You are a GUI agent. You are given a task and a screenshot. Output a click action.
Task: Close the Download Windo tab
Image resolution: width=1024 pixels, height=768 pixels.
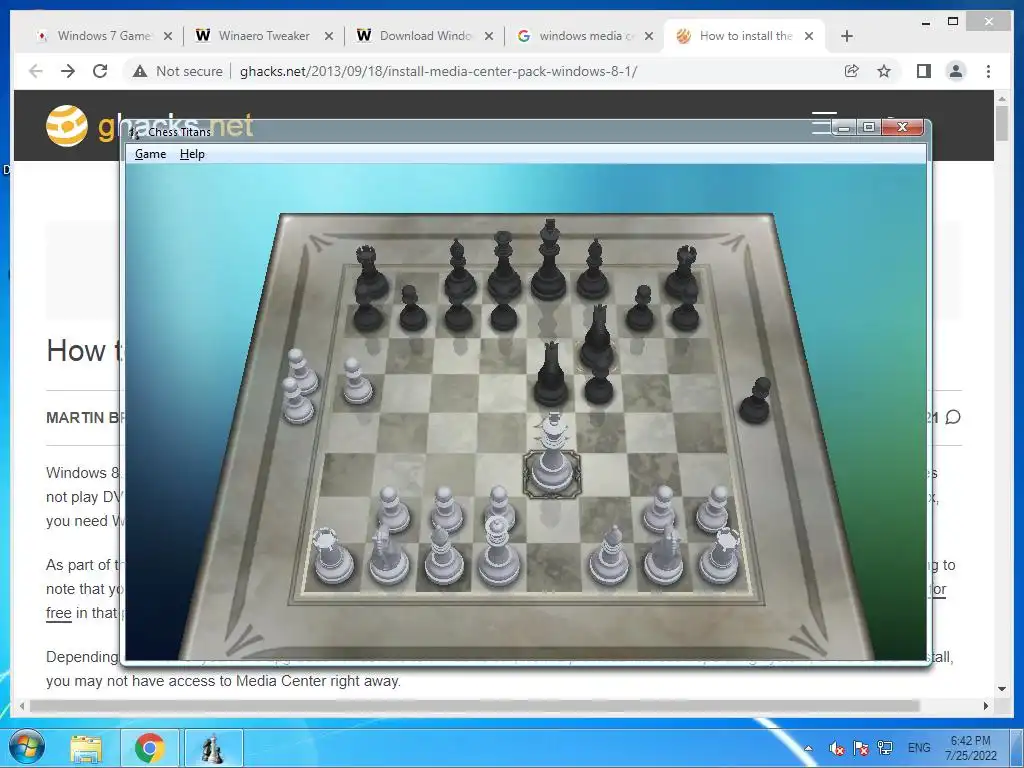pyautogui.click(x=488, y=36)
